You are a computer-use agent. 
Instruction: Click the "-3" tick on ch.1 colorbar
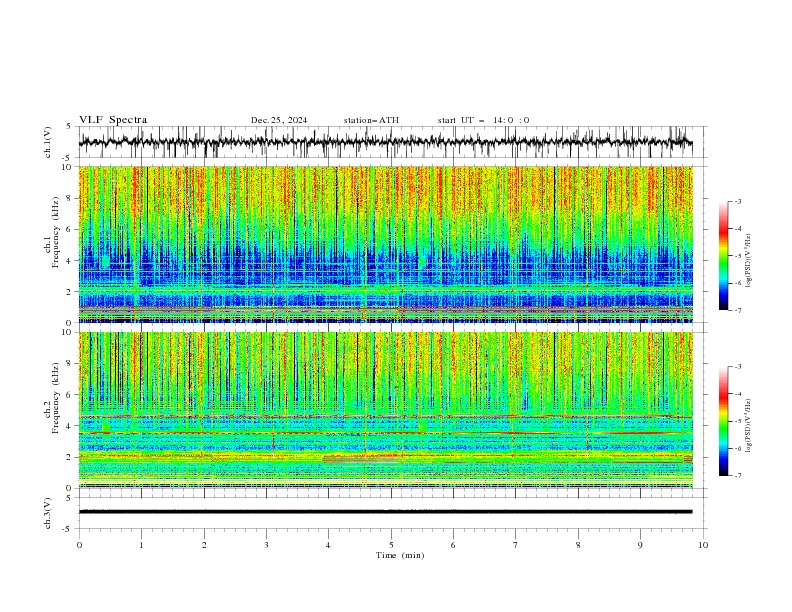737,201
